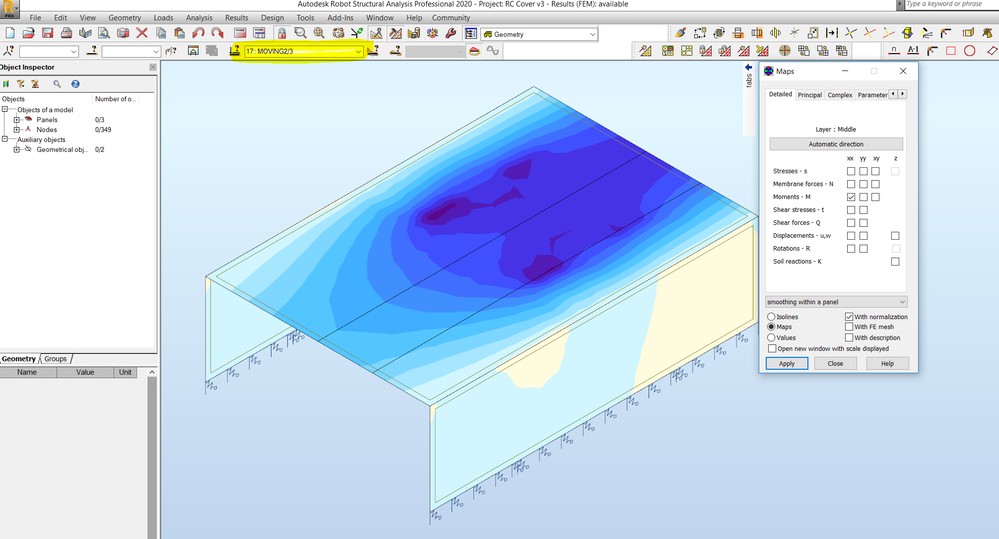Click the sine wave mode icon
This screenshot has width=999, height=539.
(x=492, y=51)
